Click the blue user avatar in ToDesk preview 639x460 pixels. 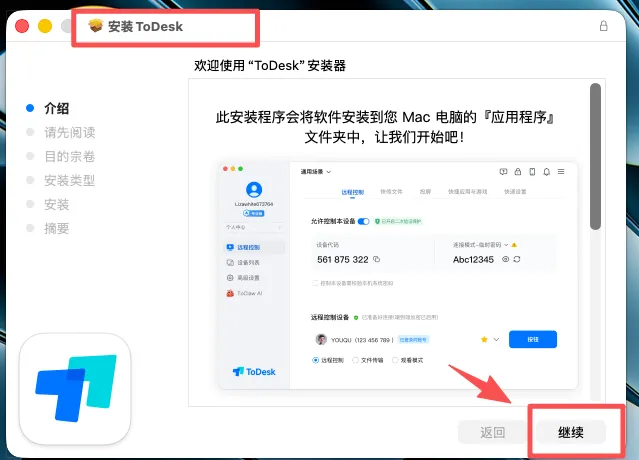(x=254, y=189)
